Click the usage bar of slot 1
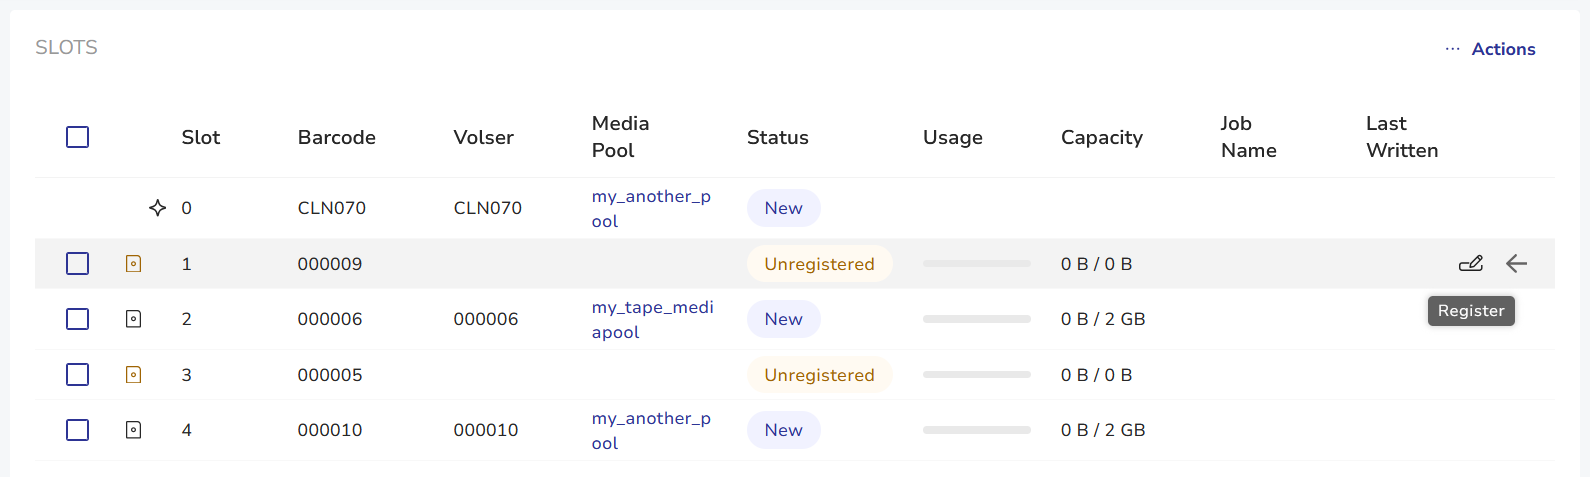1590x477 pixels. (977, 264)
